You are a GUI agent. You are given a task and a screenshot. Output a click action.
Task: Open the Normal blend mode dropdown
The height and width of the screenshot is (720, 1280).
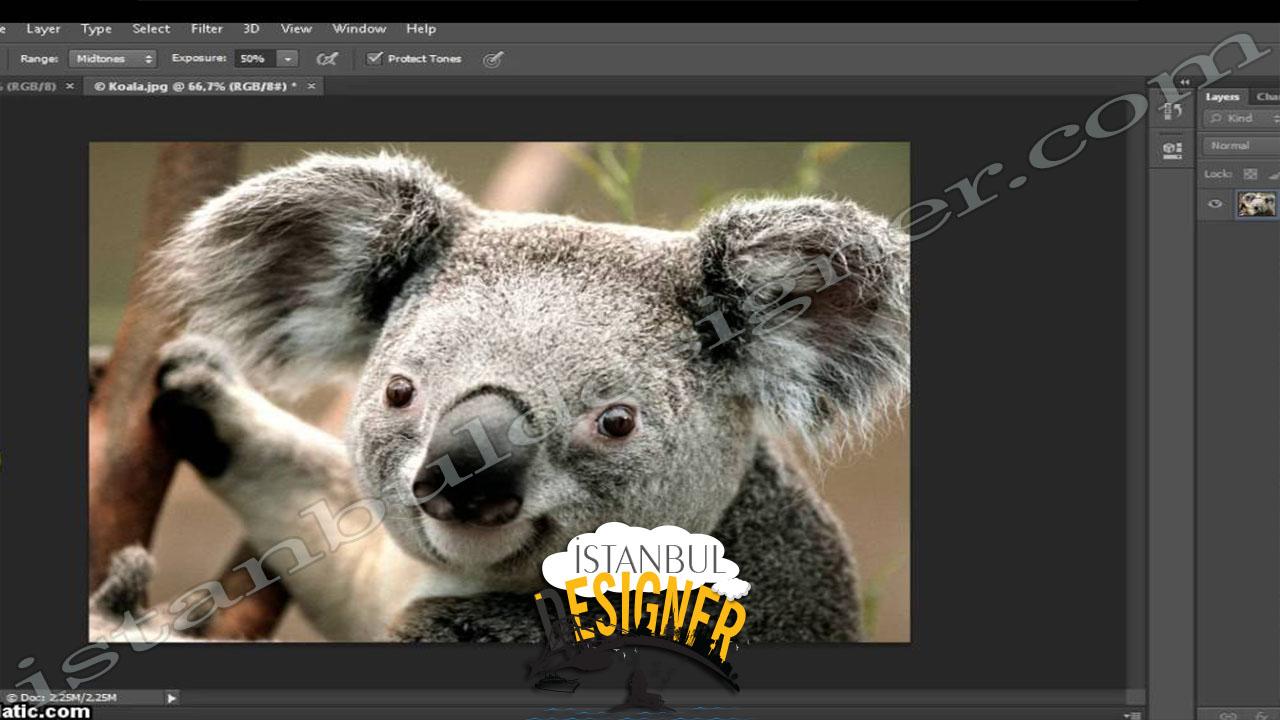[1242, 146]
